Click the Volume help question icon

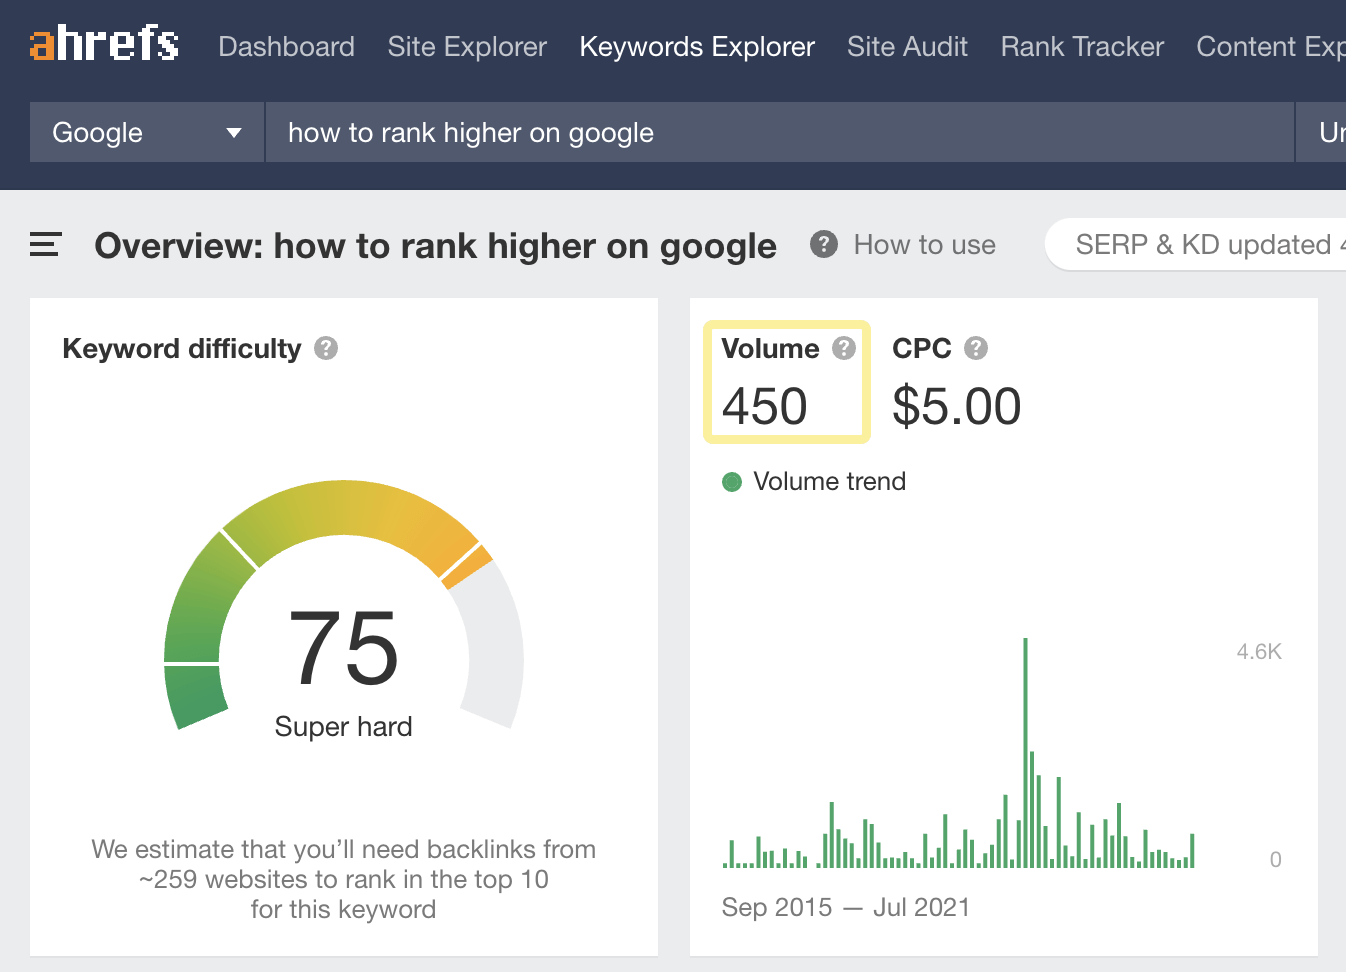(x=844, y=348)
